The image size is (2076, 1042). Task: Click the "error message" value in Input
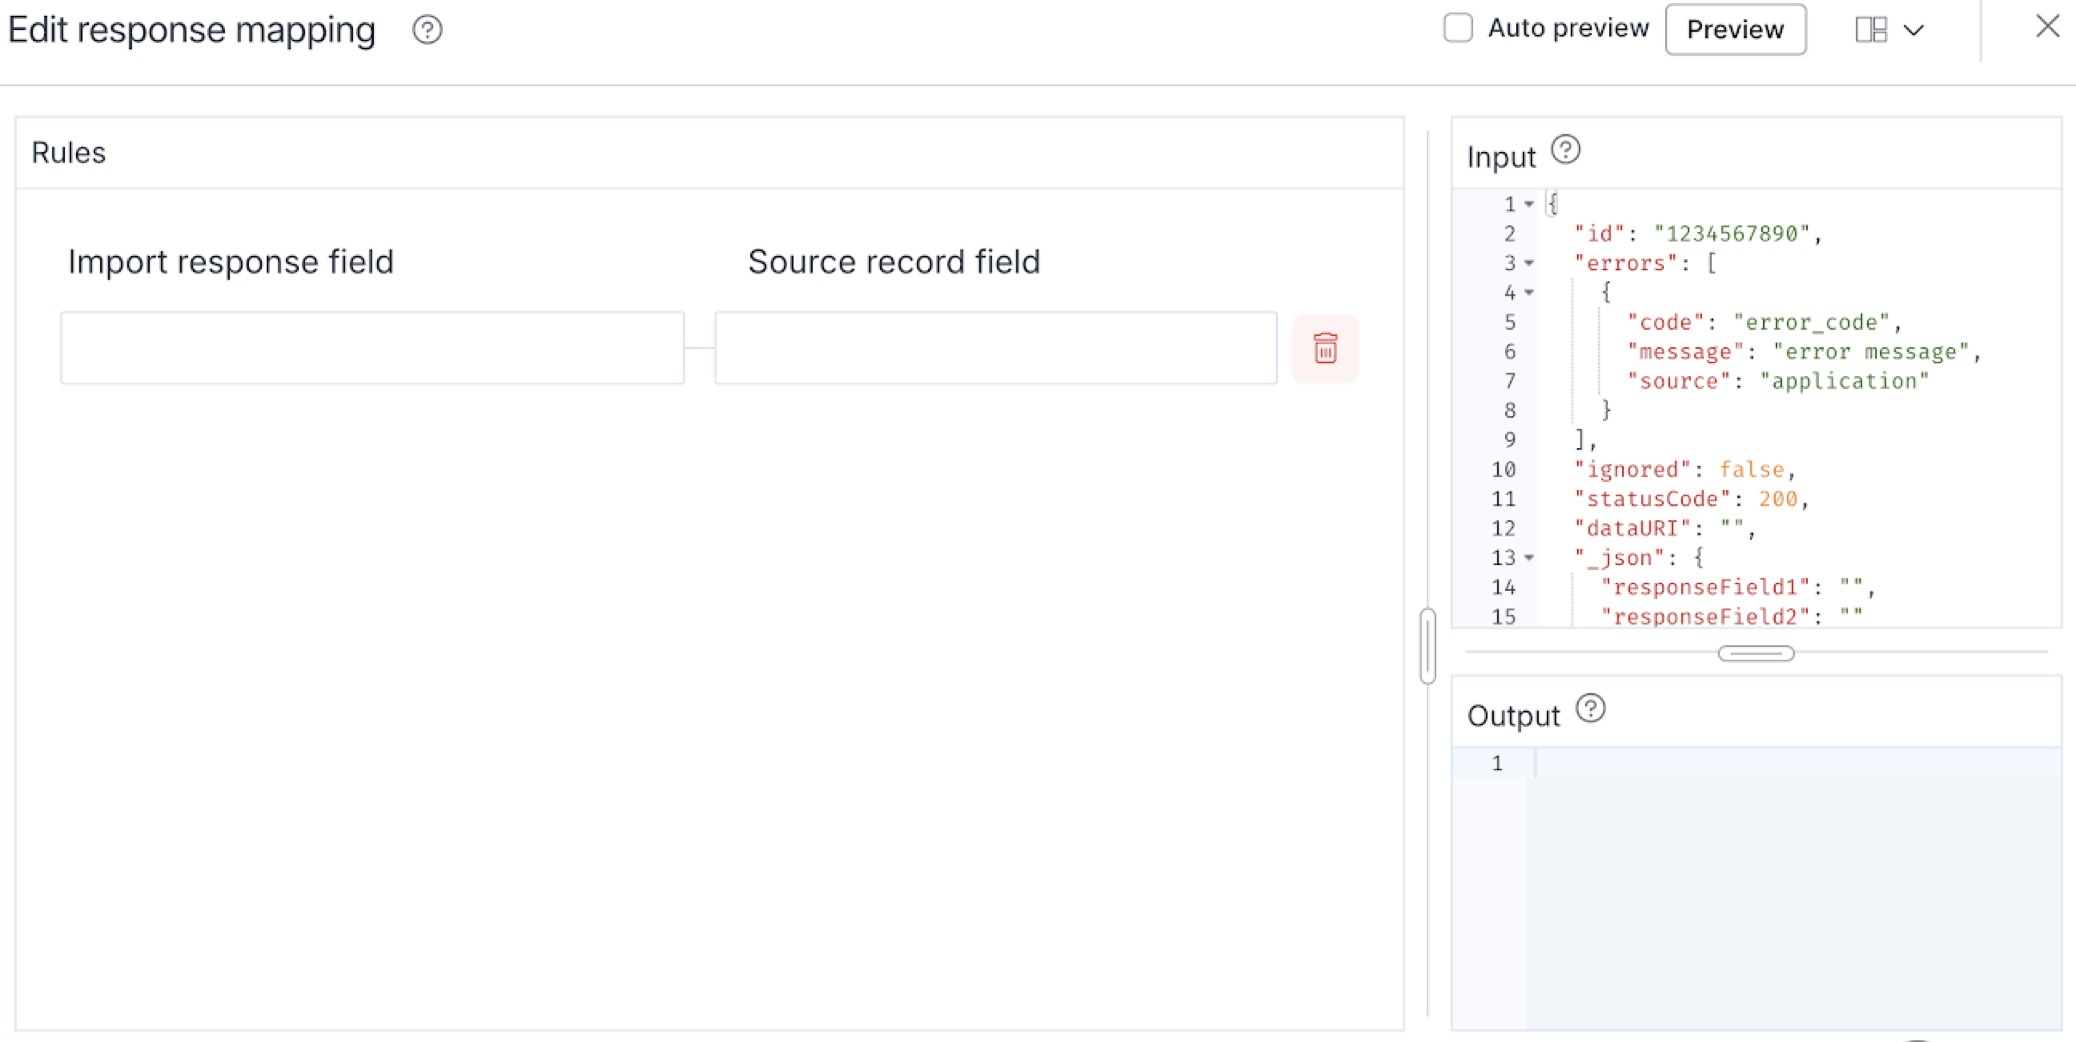[1871, 352]
